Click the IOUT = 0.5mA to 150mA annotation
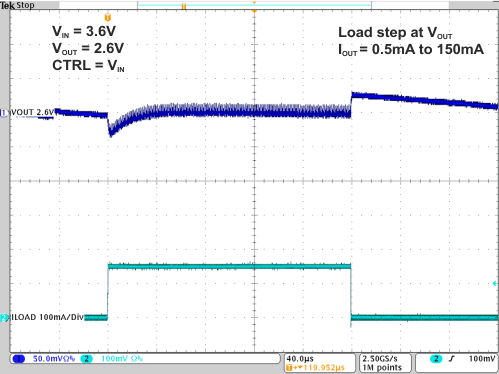 pyautogui.click(x=411, y=50)
